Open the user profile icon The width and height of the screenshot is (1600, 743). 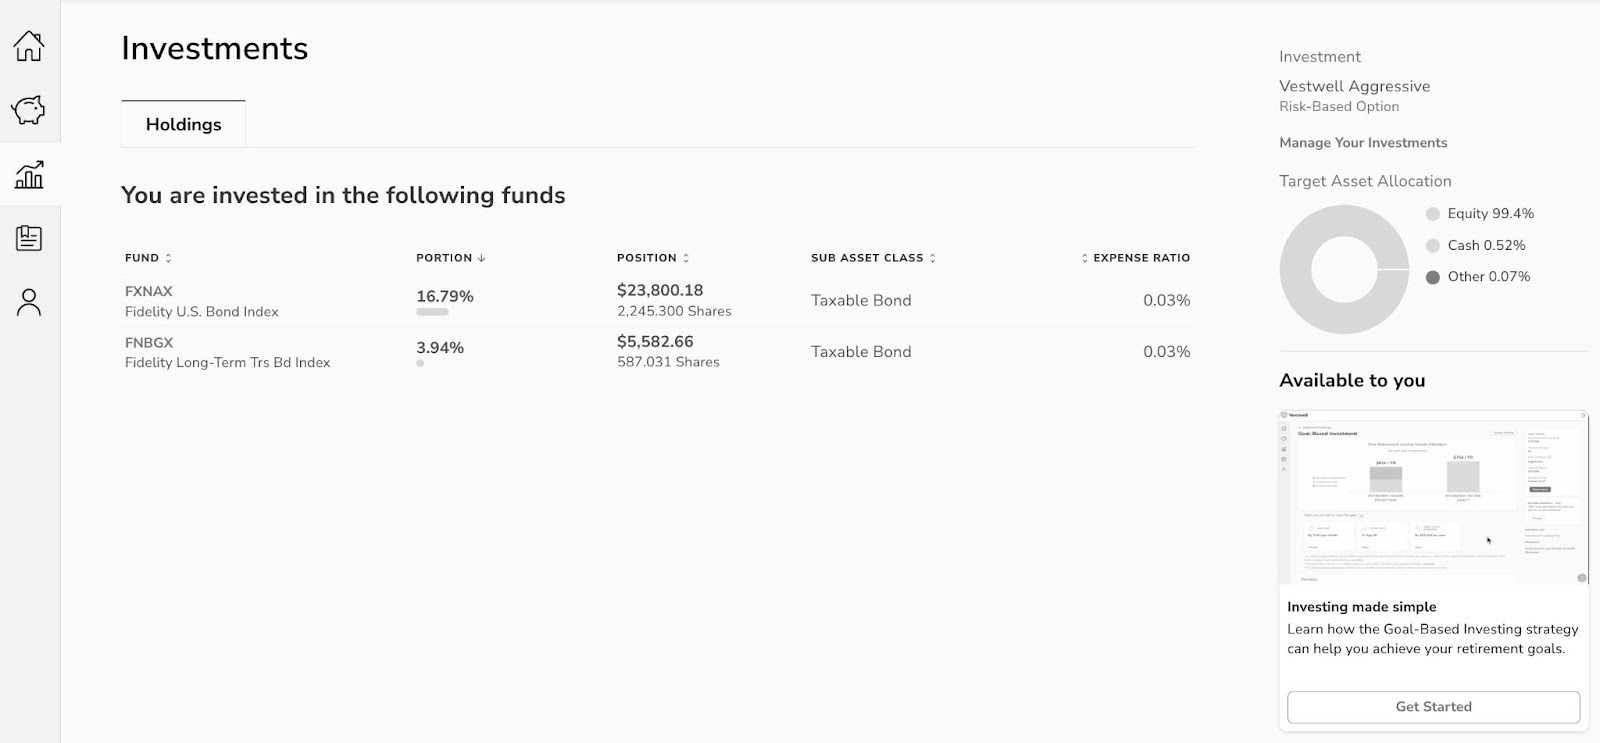click(x=29, y=302)
